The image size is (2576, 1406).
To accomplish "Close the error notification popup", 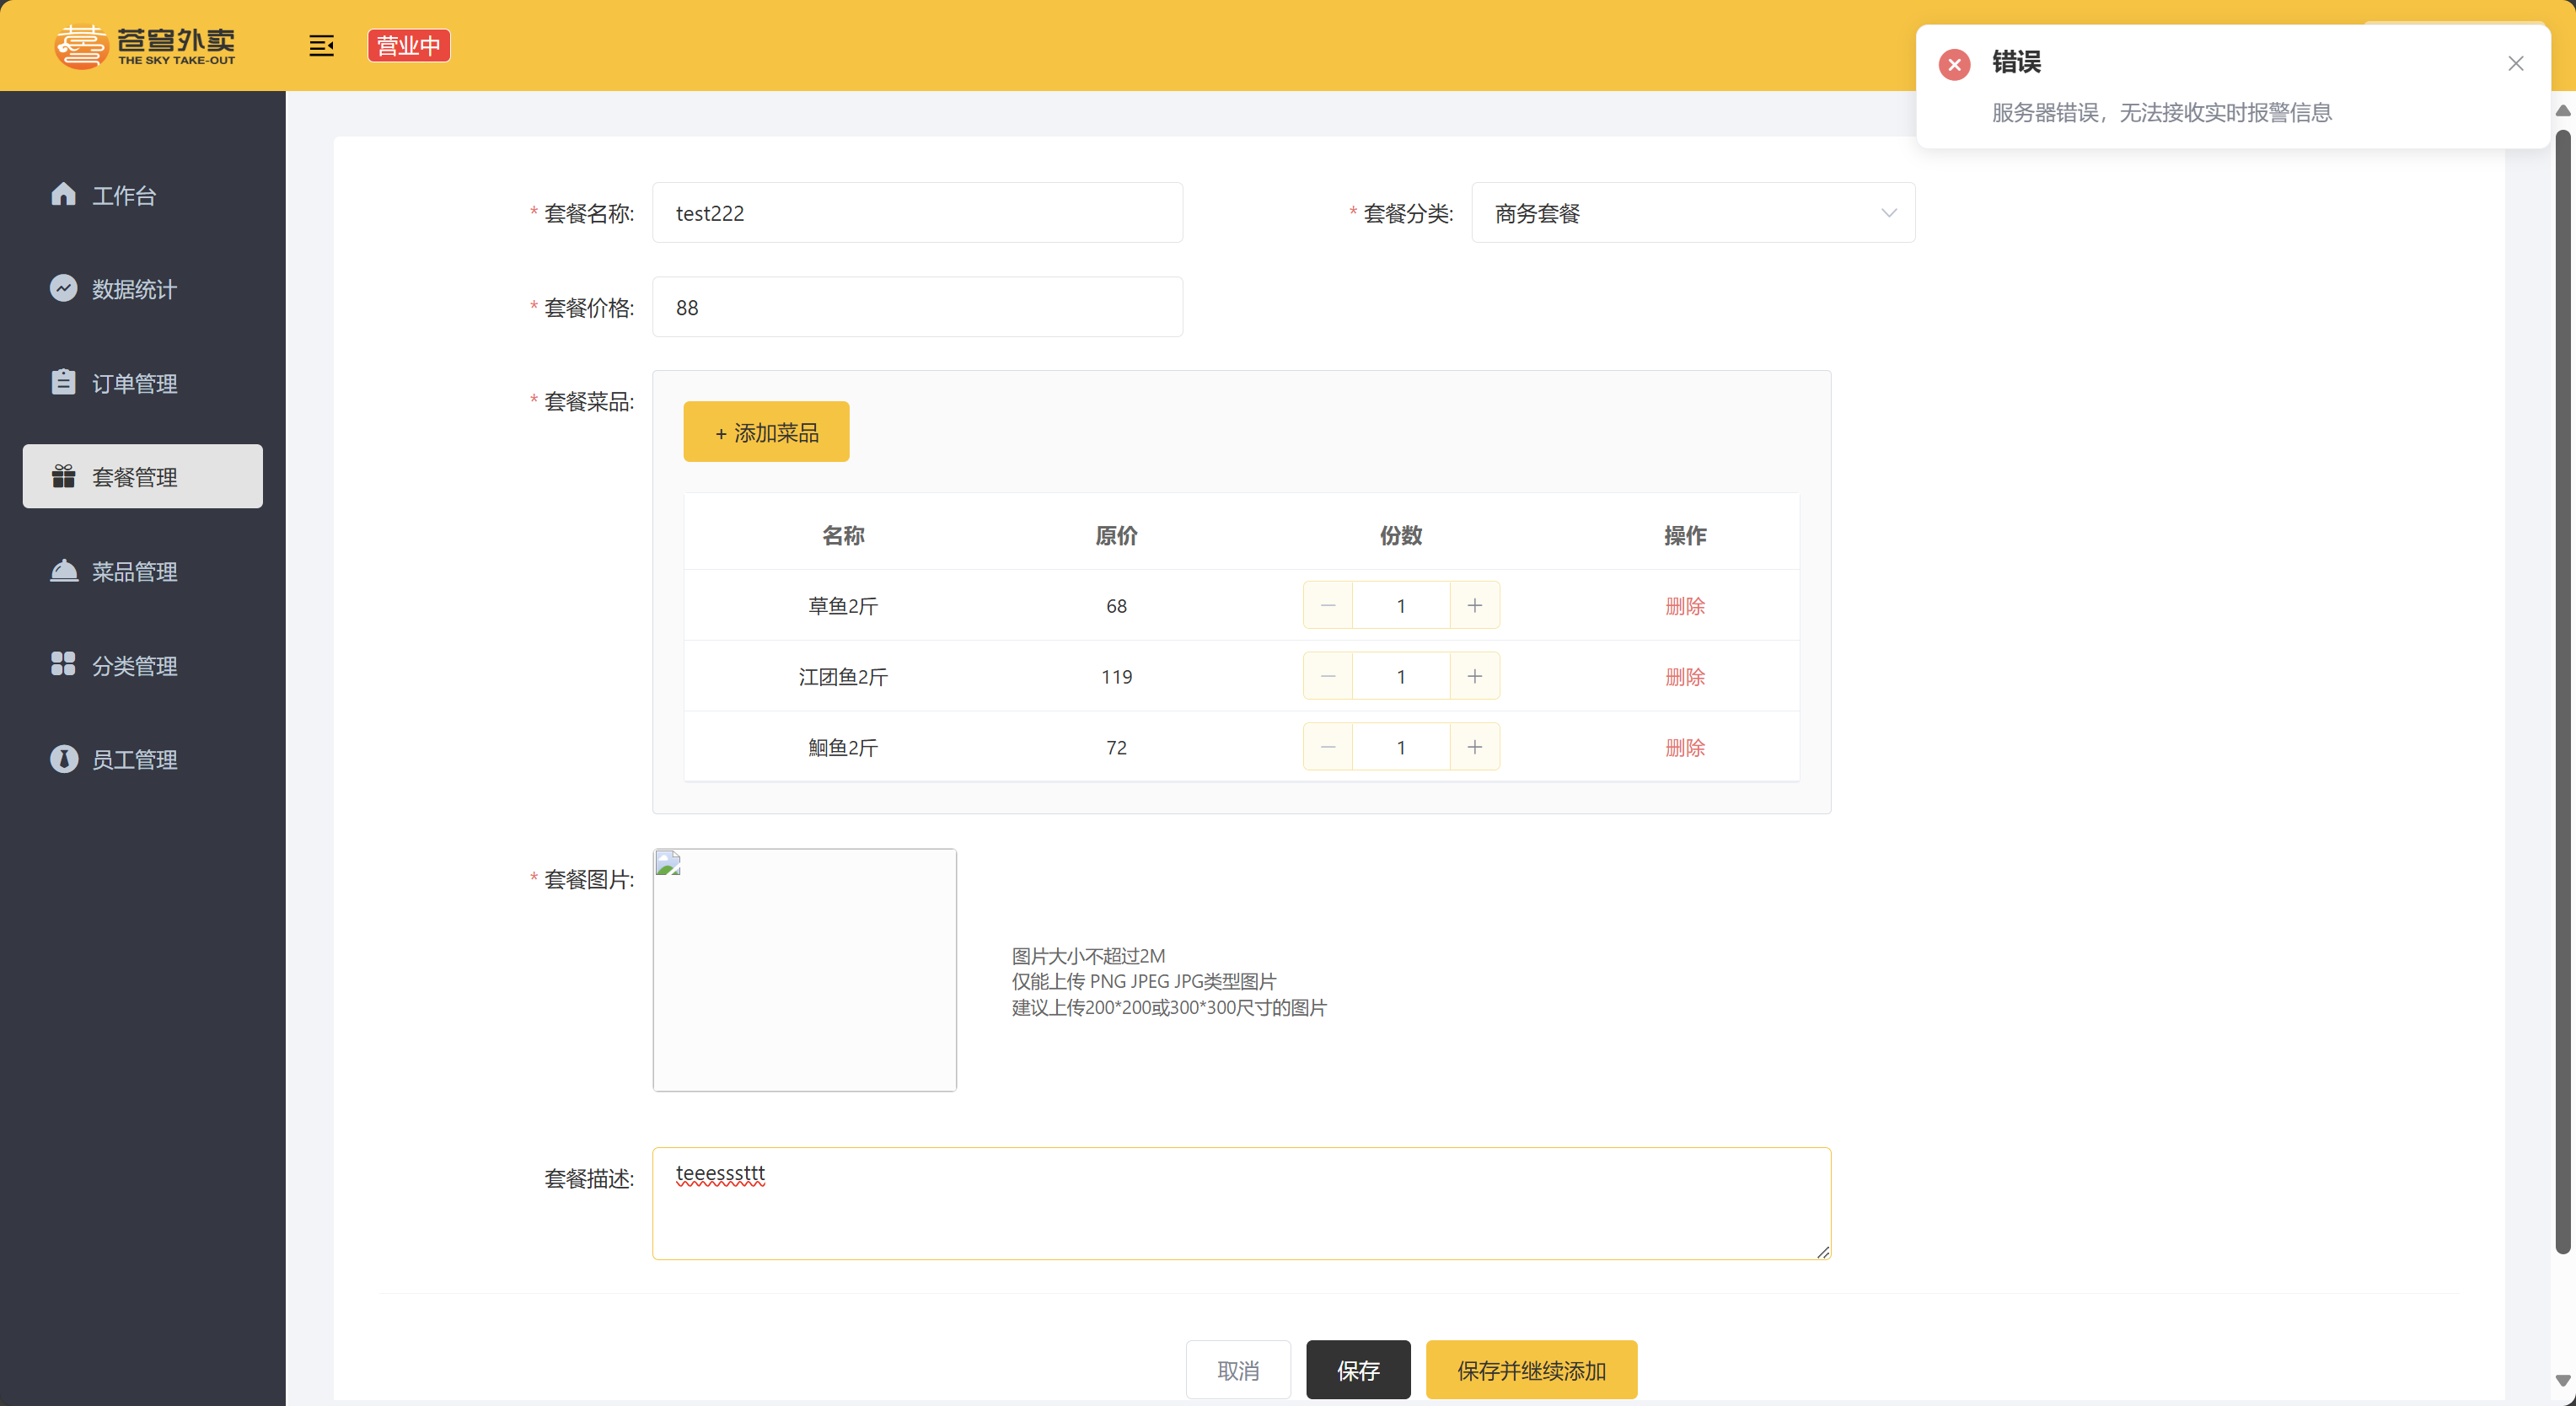I will [2515, 64].
